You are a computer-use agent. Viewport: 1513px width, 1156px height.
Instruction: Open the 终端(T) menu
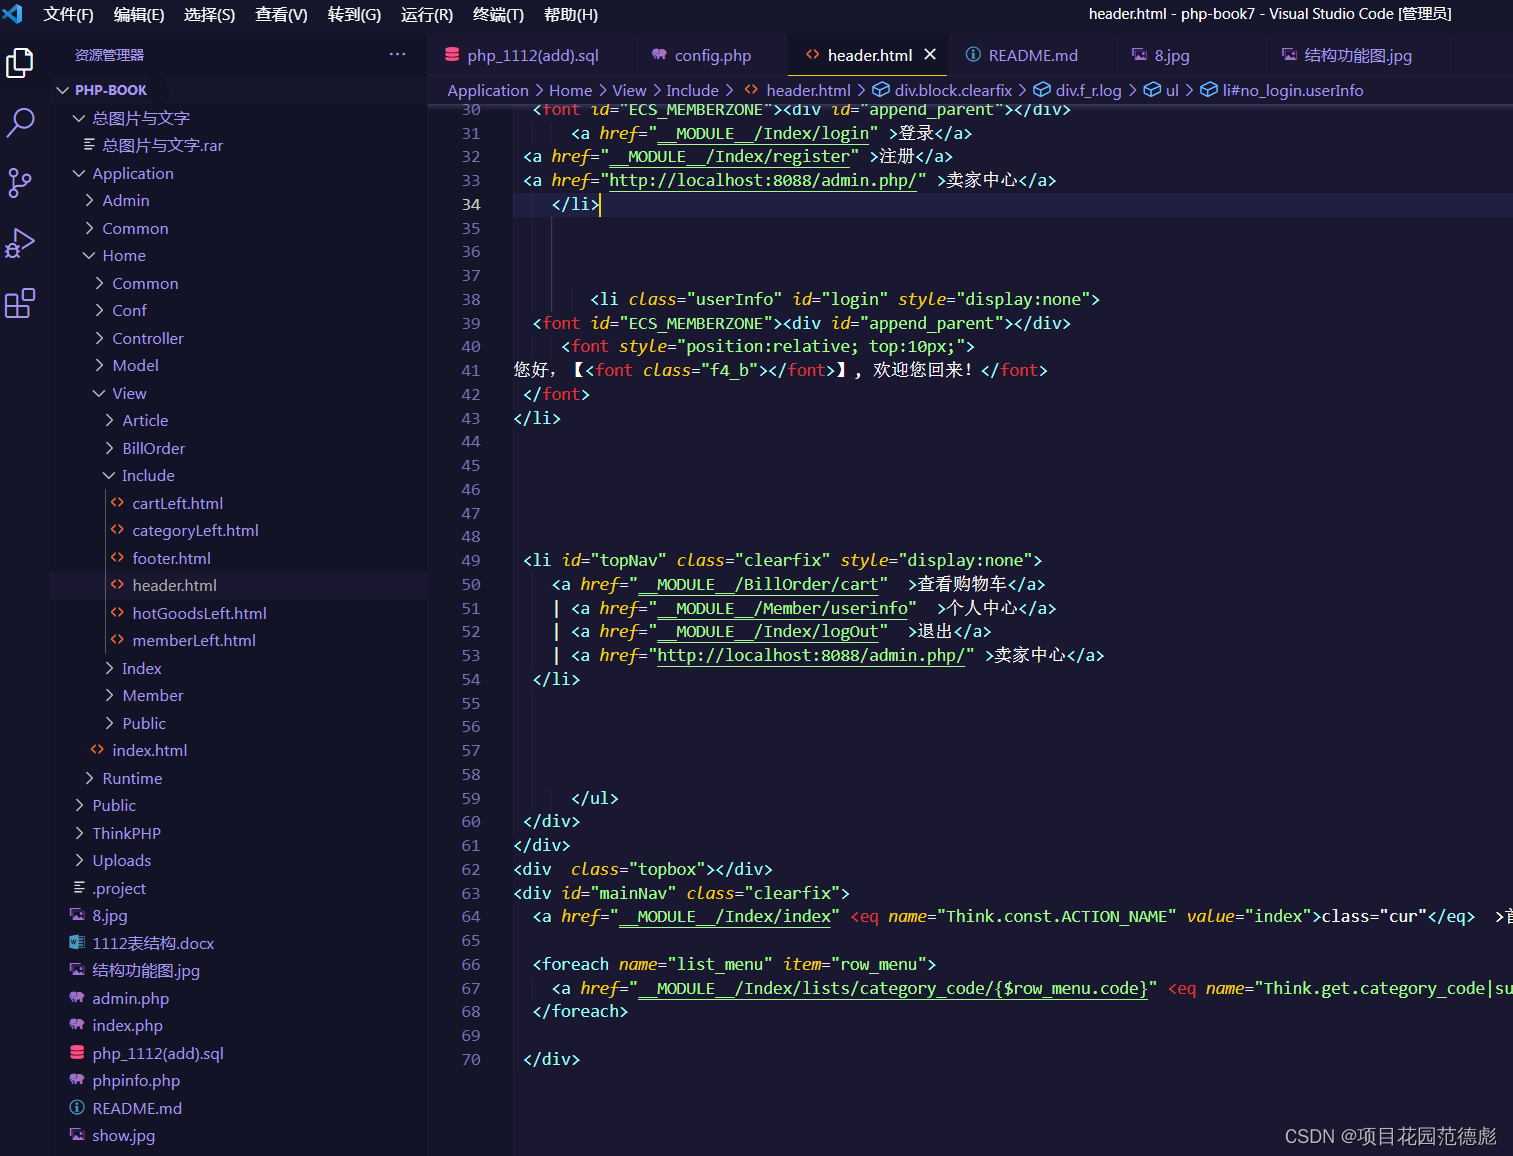pos(498,14)
